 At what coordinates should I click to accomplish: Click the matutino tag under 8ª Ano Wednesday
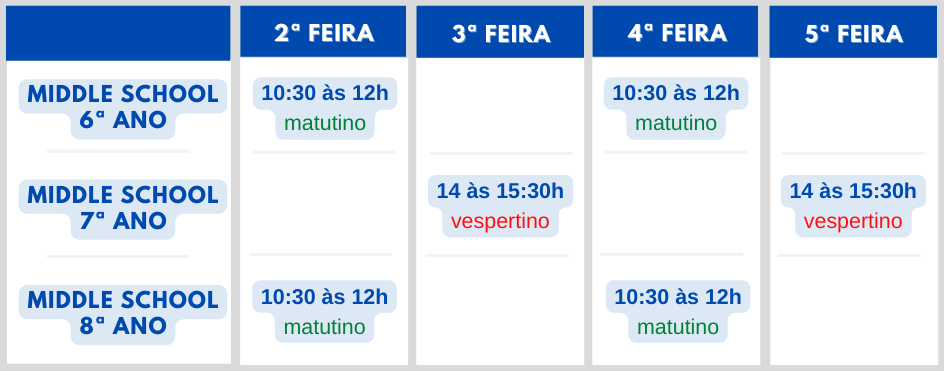pos(678,327)
